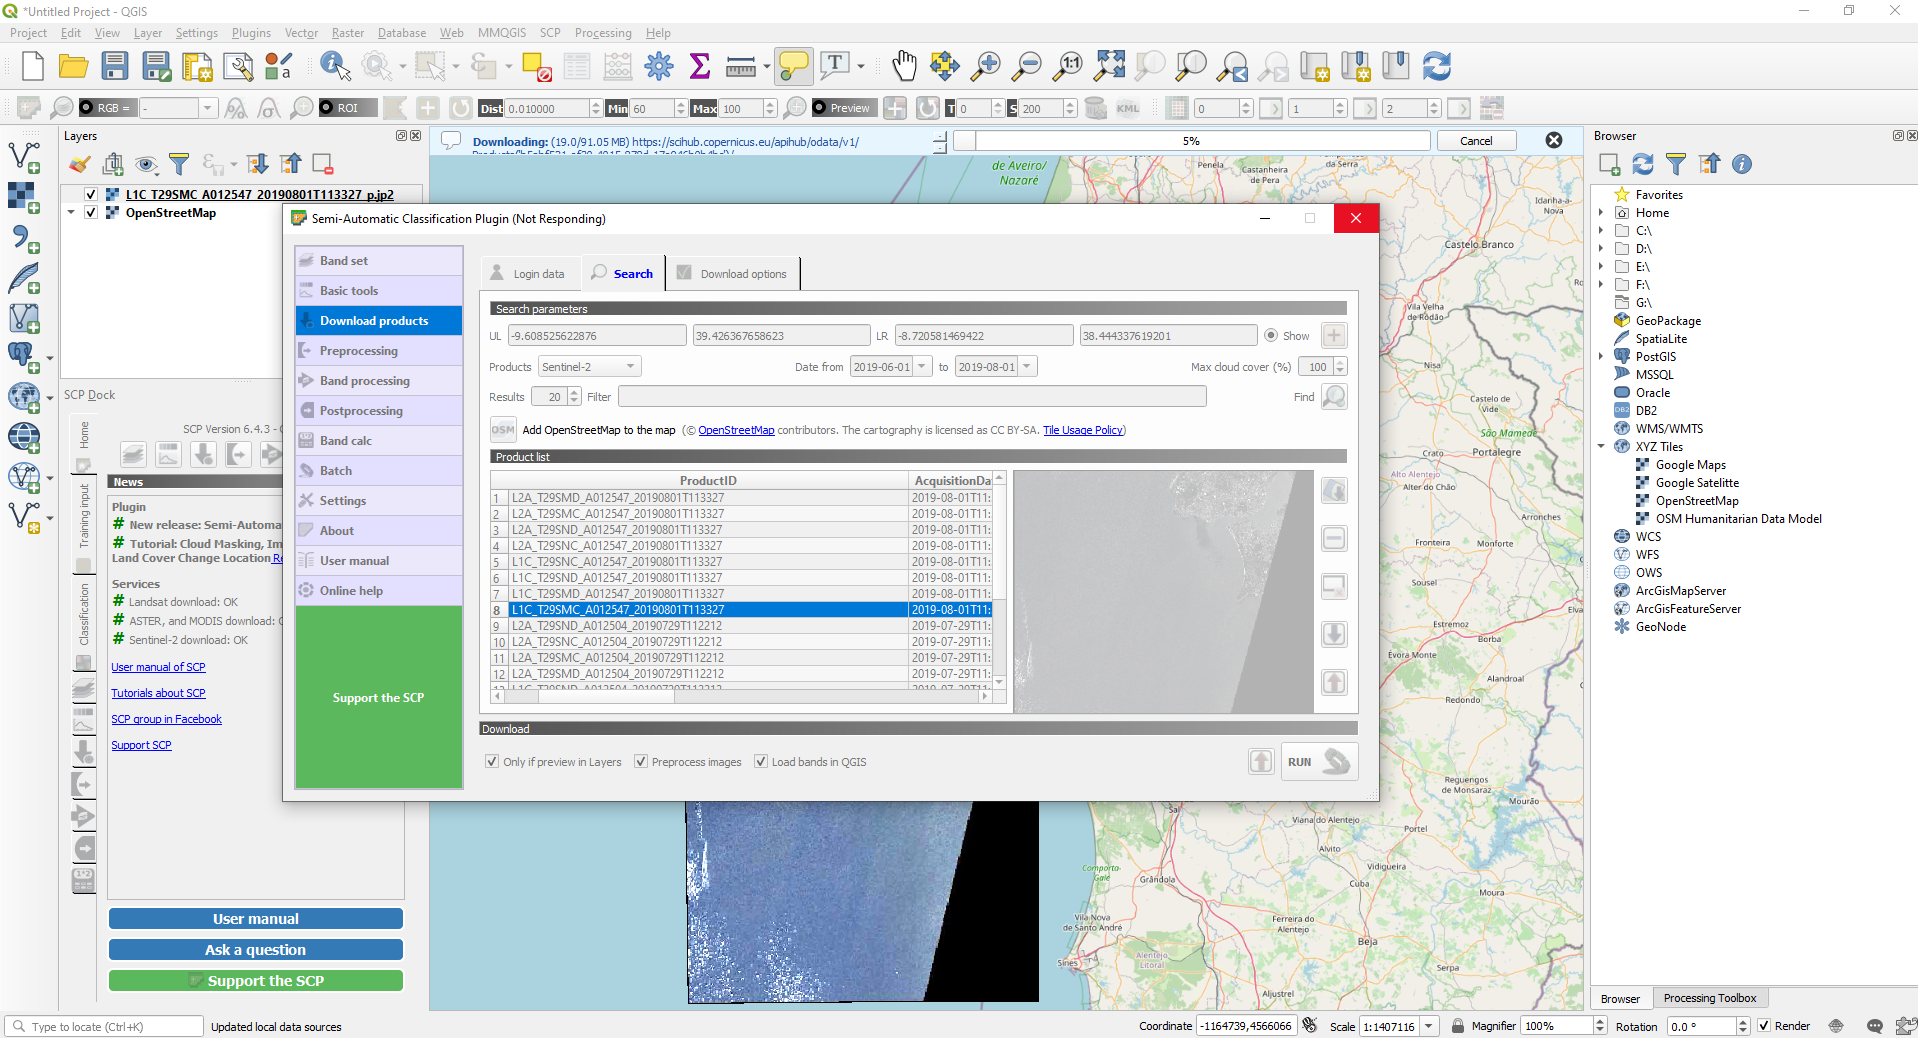
Task: Click the Zoom Full extent icon
Action: pos(1109,67)
